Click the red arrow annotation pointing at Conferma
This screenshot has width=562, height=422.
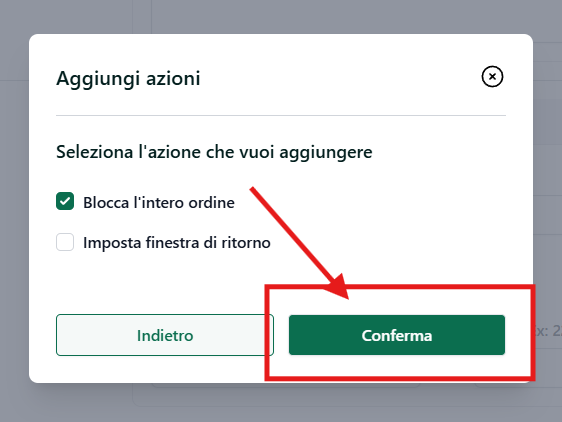tap(299, 243)
